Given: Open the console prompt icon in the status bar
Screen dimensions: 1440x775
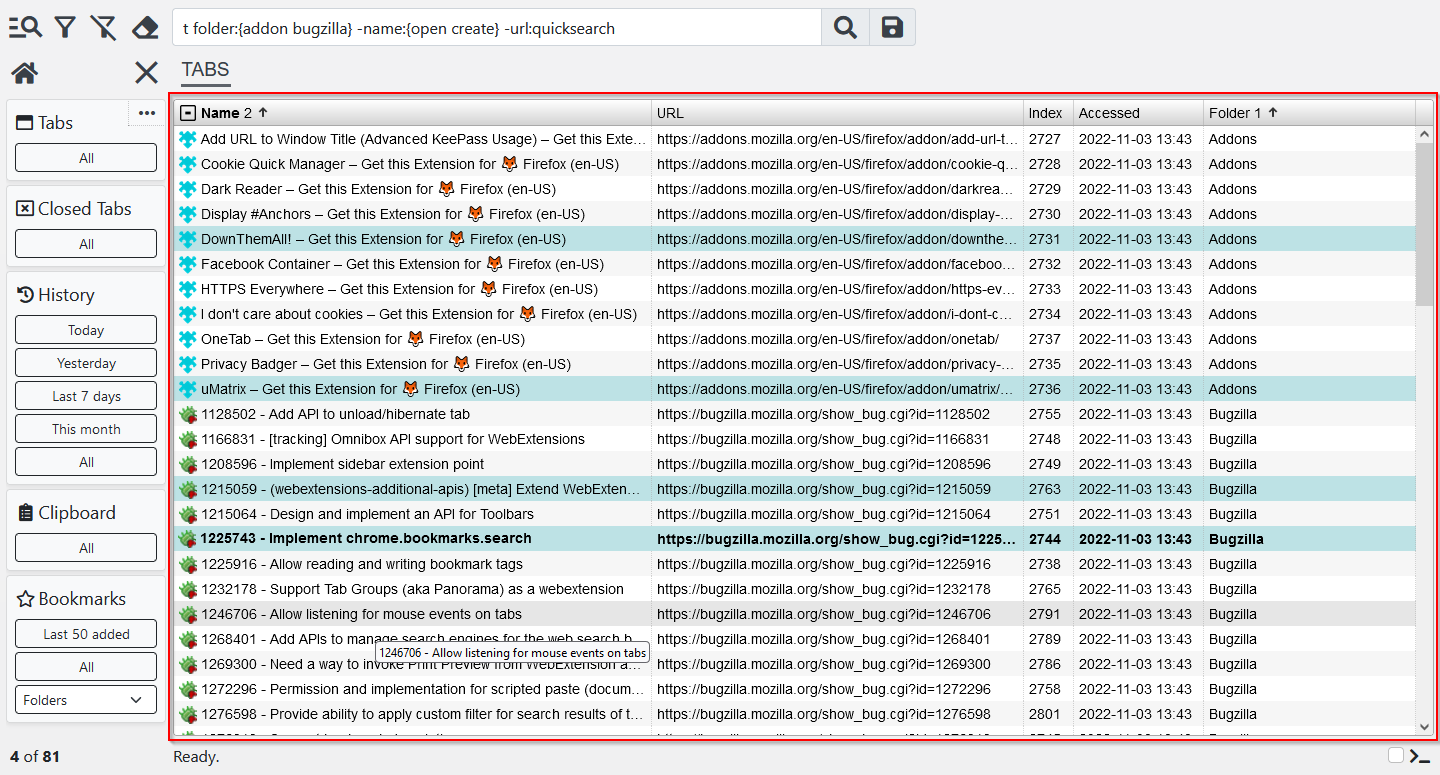Looking at the screenshot, I should click(x=1420, y=756).
